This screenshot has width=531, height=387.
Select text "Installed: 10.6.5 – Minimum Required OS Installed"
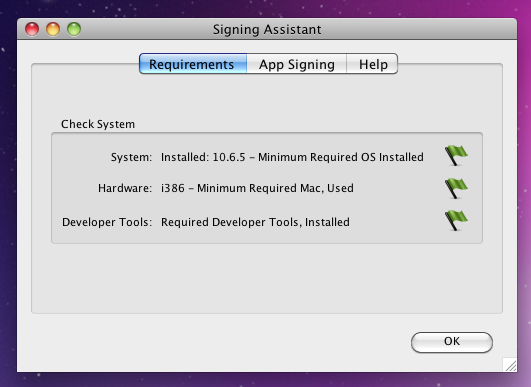coord(292,157)
